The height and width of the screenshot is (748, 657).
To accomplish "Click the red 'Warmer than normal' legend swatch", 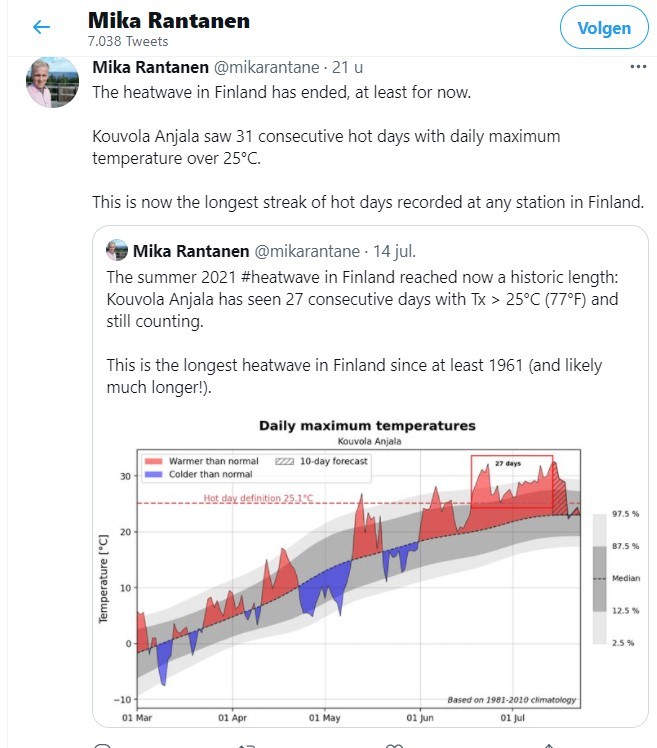I will (x=155, y=461).
